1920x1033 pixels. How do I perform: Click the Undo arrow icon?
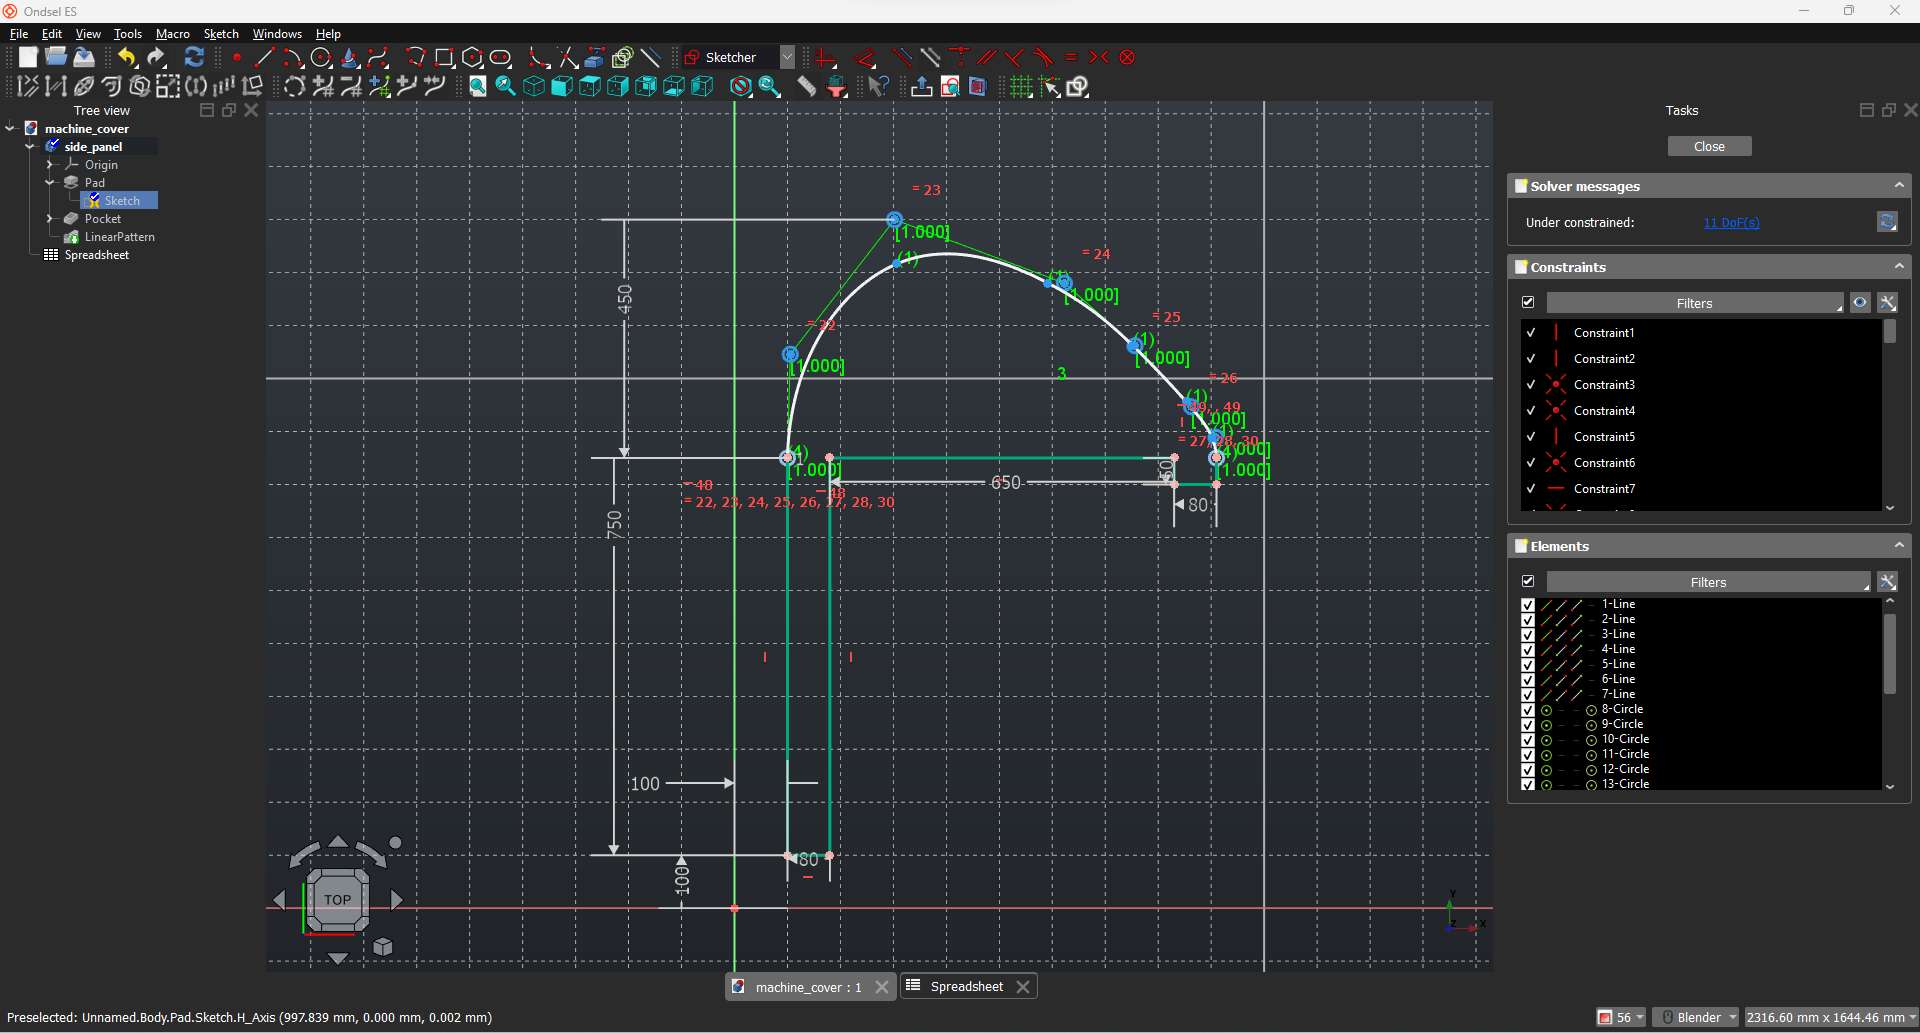click(x=126, y=58)
